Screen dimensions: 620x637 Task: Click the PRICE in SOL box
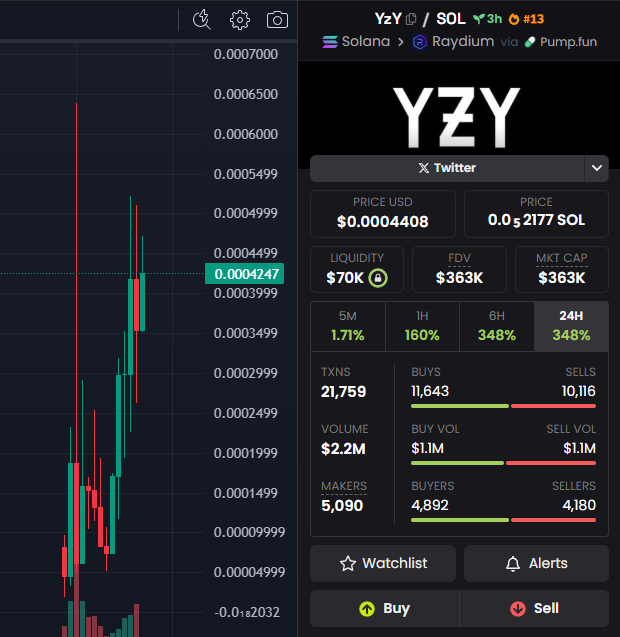[536, 214]
